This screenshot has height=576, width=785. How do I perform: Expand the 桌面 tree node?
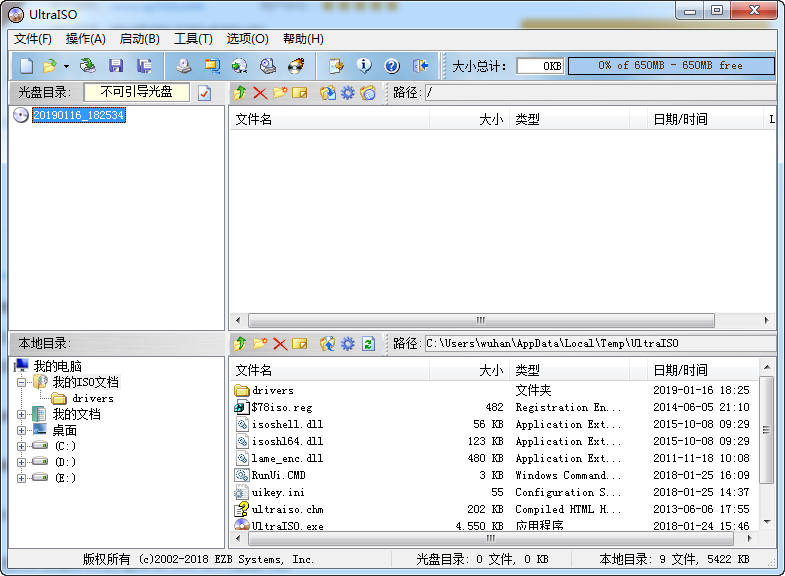[x=21, y=430]
